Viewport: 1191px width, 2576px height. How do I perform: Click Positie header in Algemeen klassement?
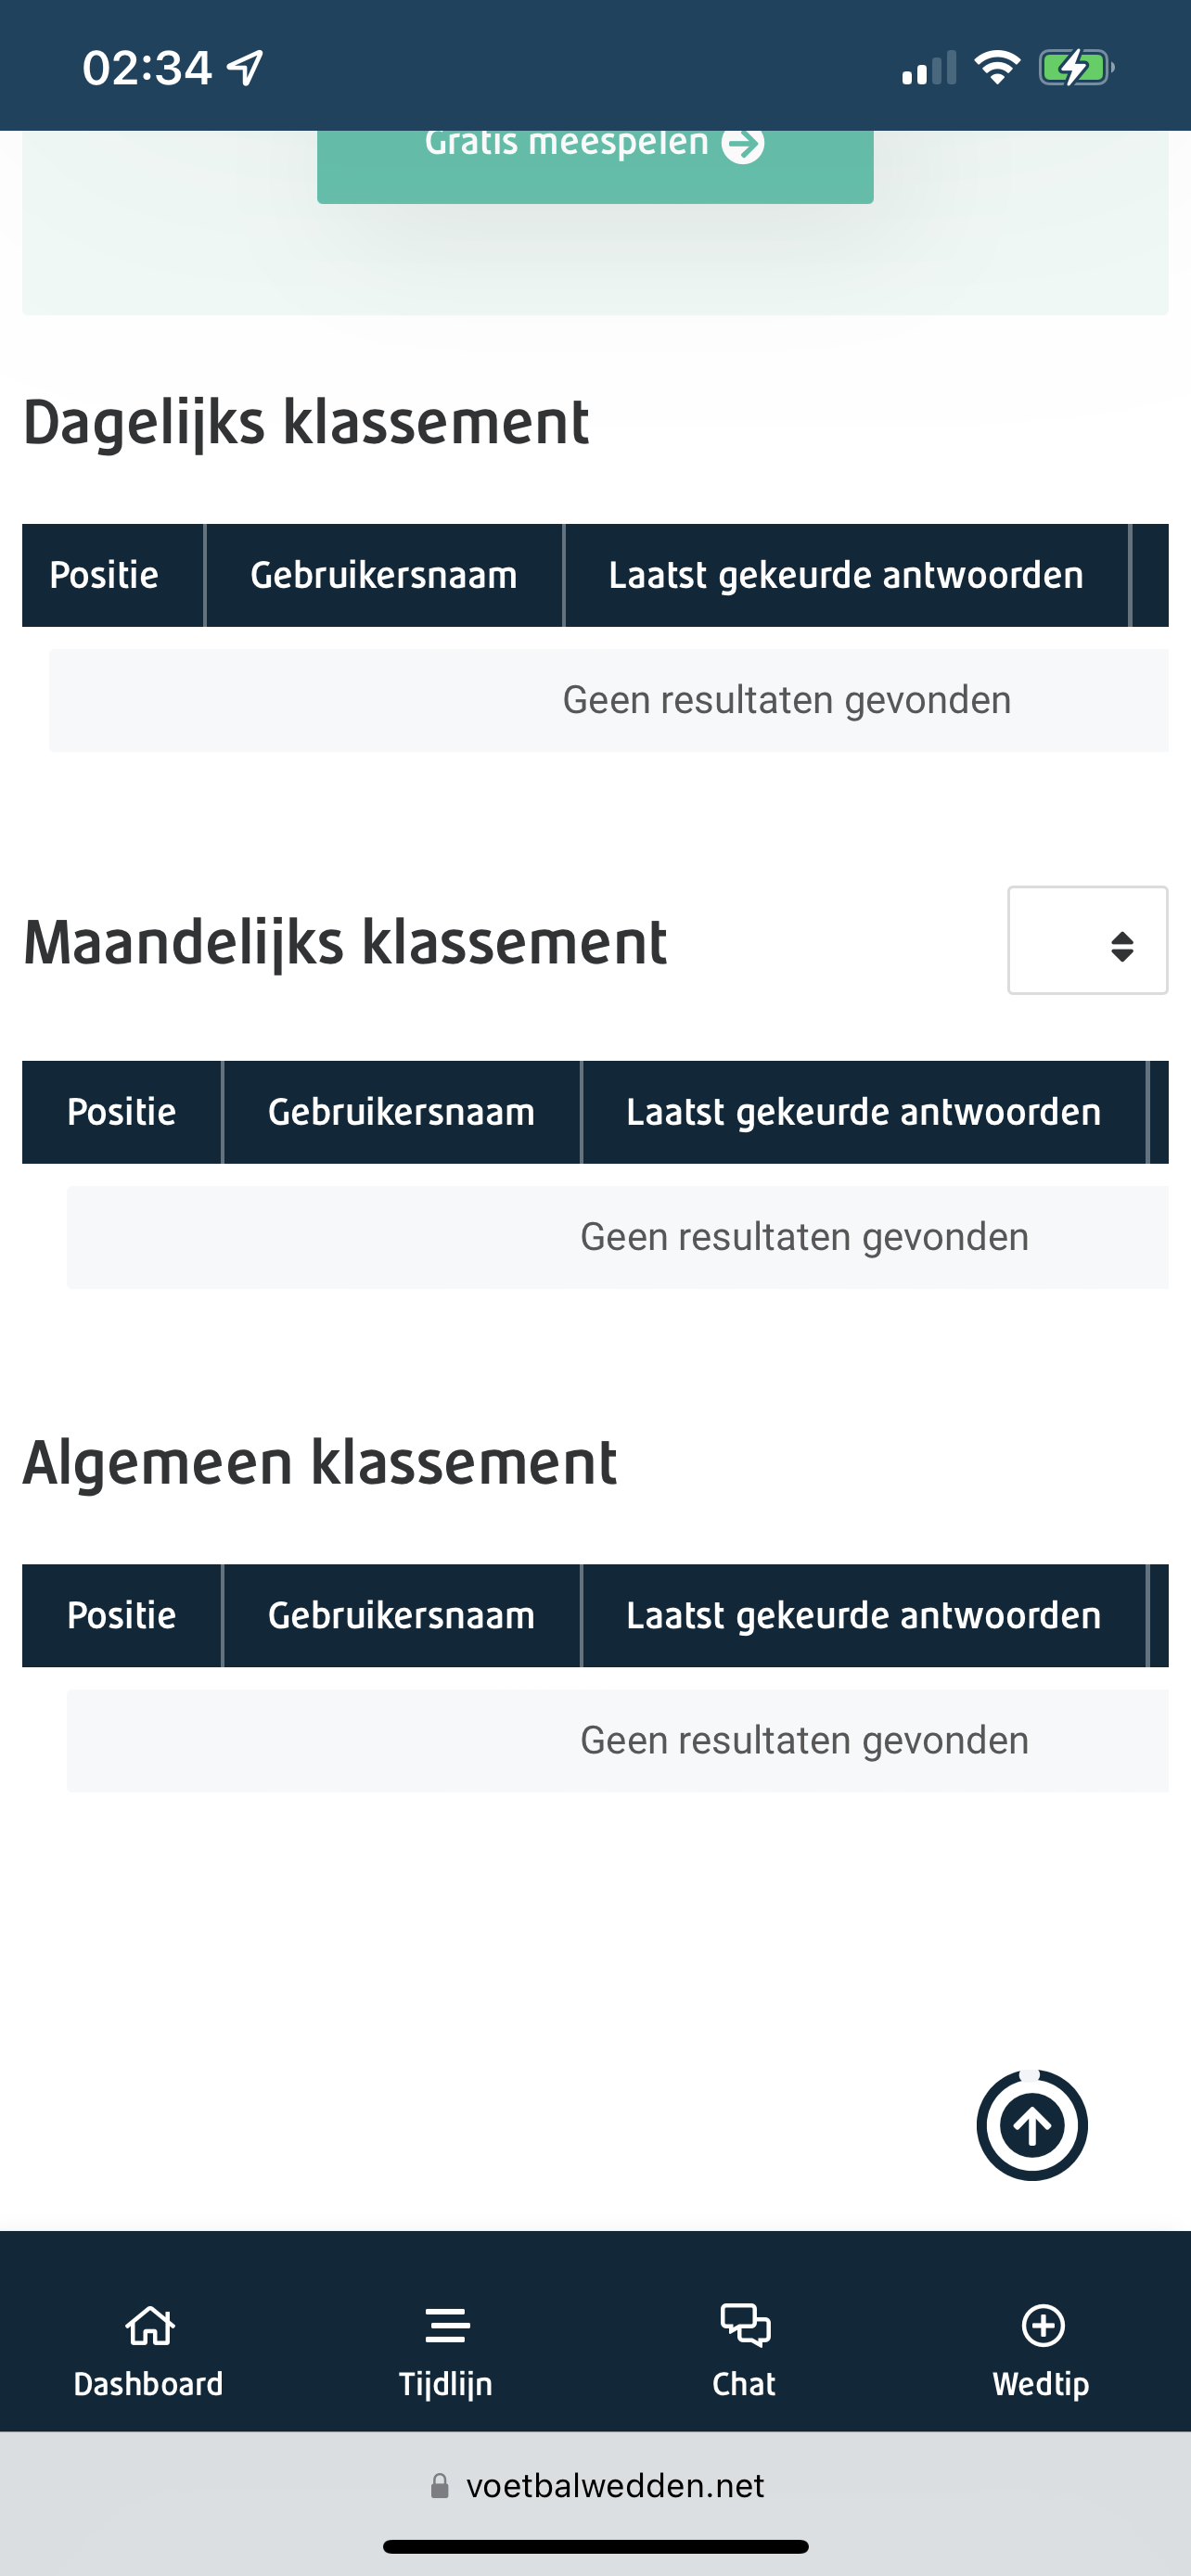(122, 1615)
